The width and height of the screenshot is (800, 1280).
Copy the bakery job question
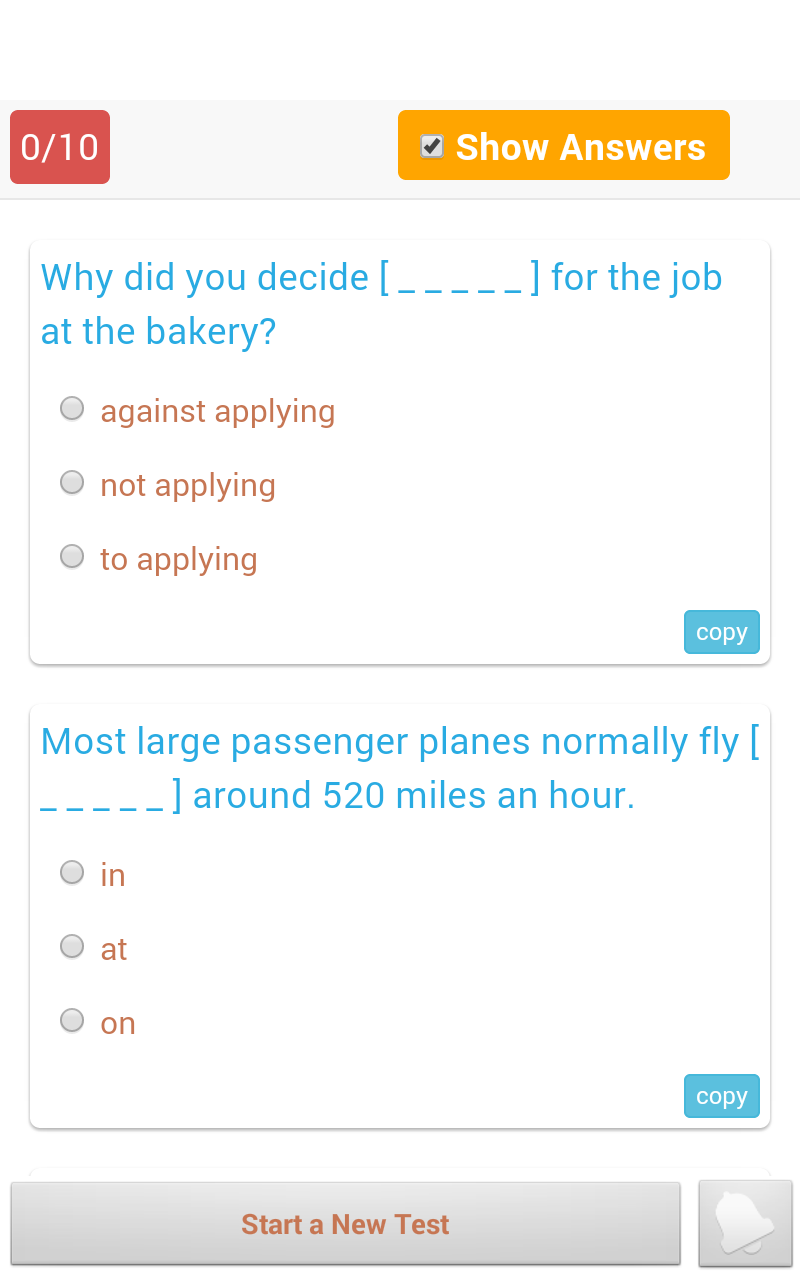pyautogui.click(x=721, y=632)
